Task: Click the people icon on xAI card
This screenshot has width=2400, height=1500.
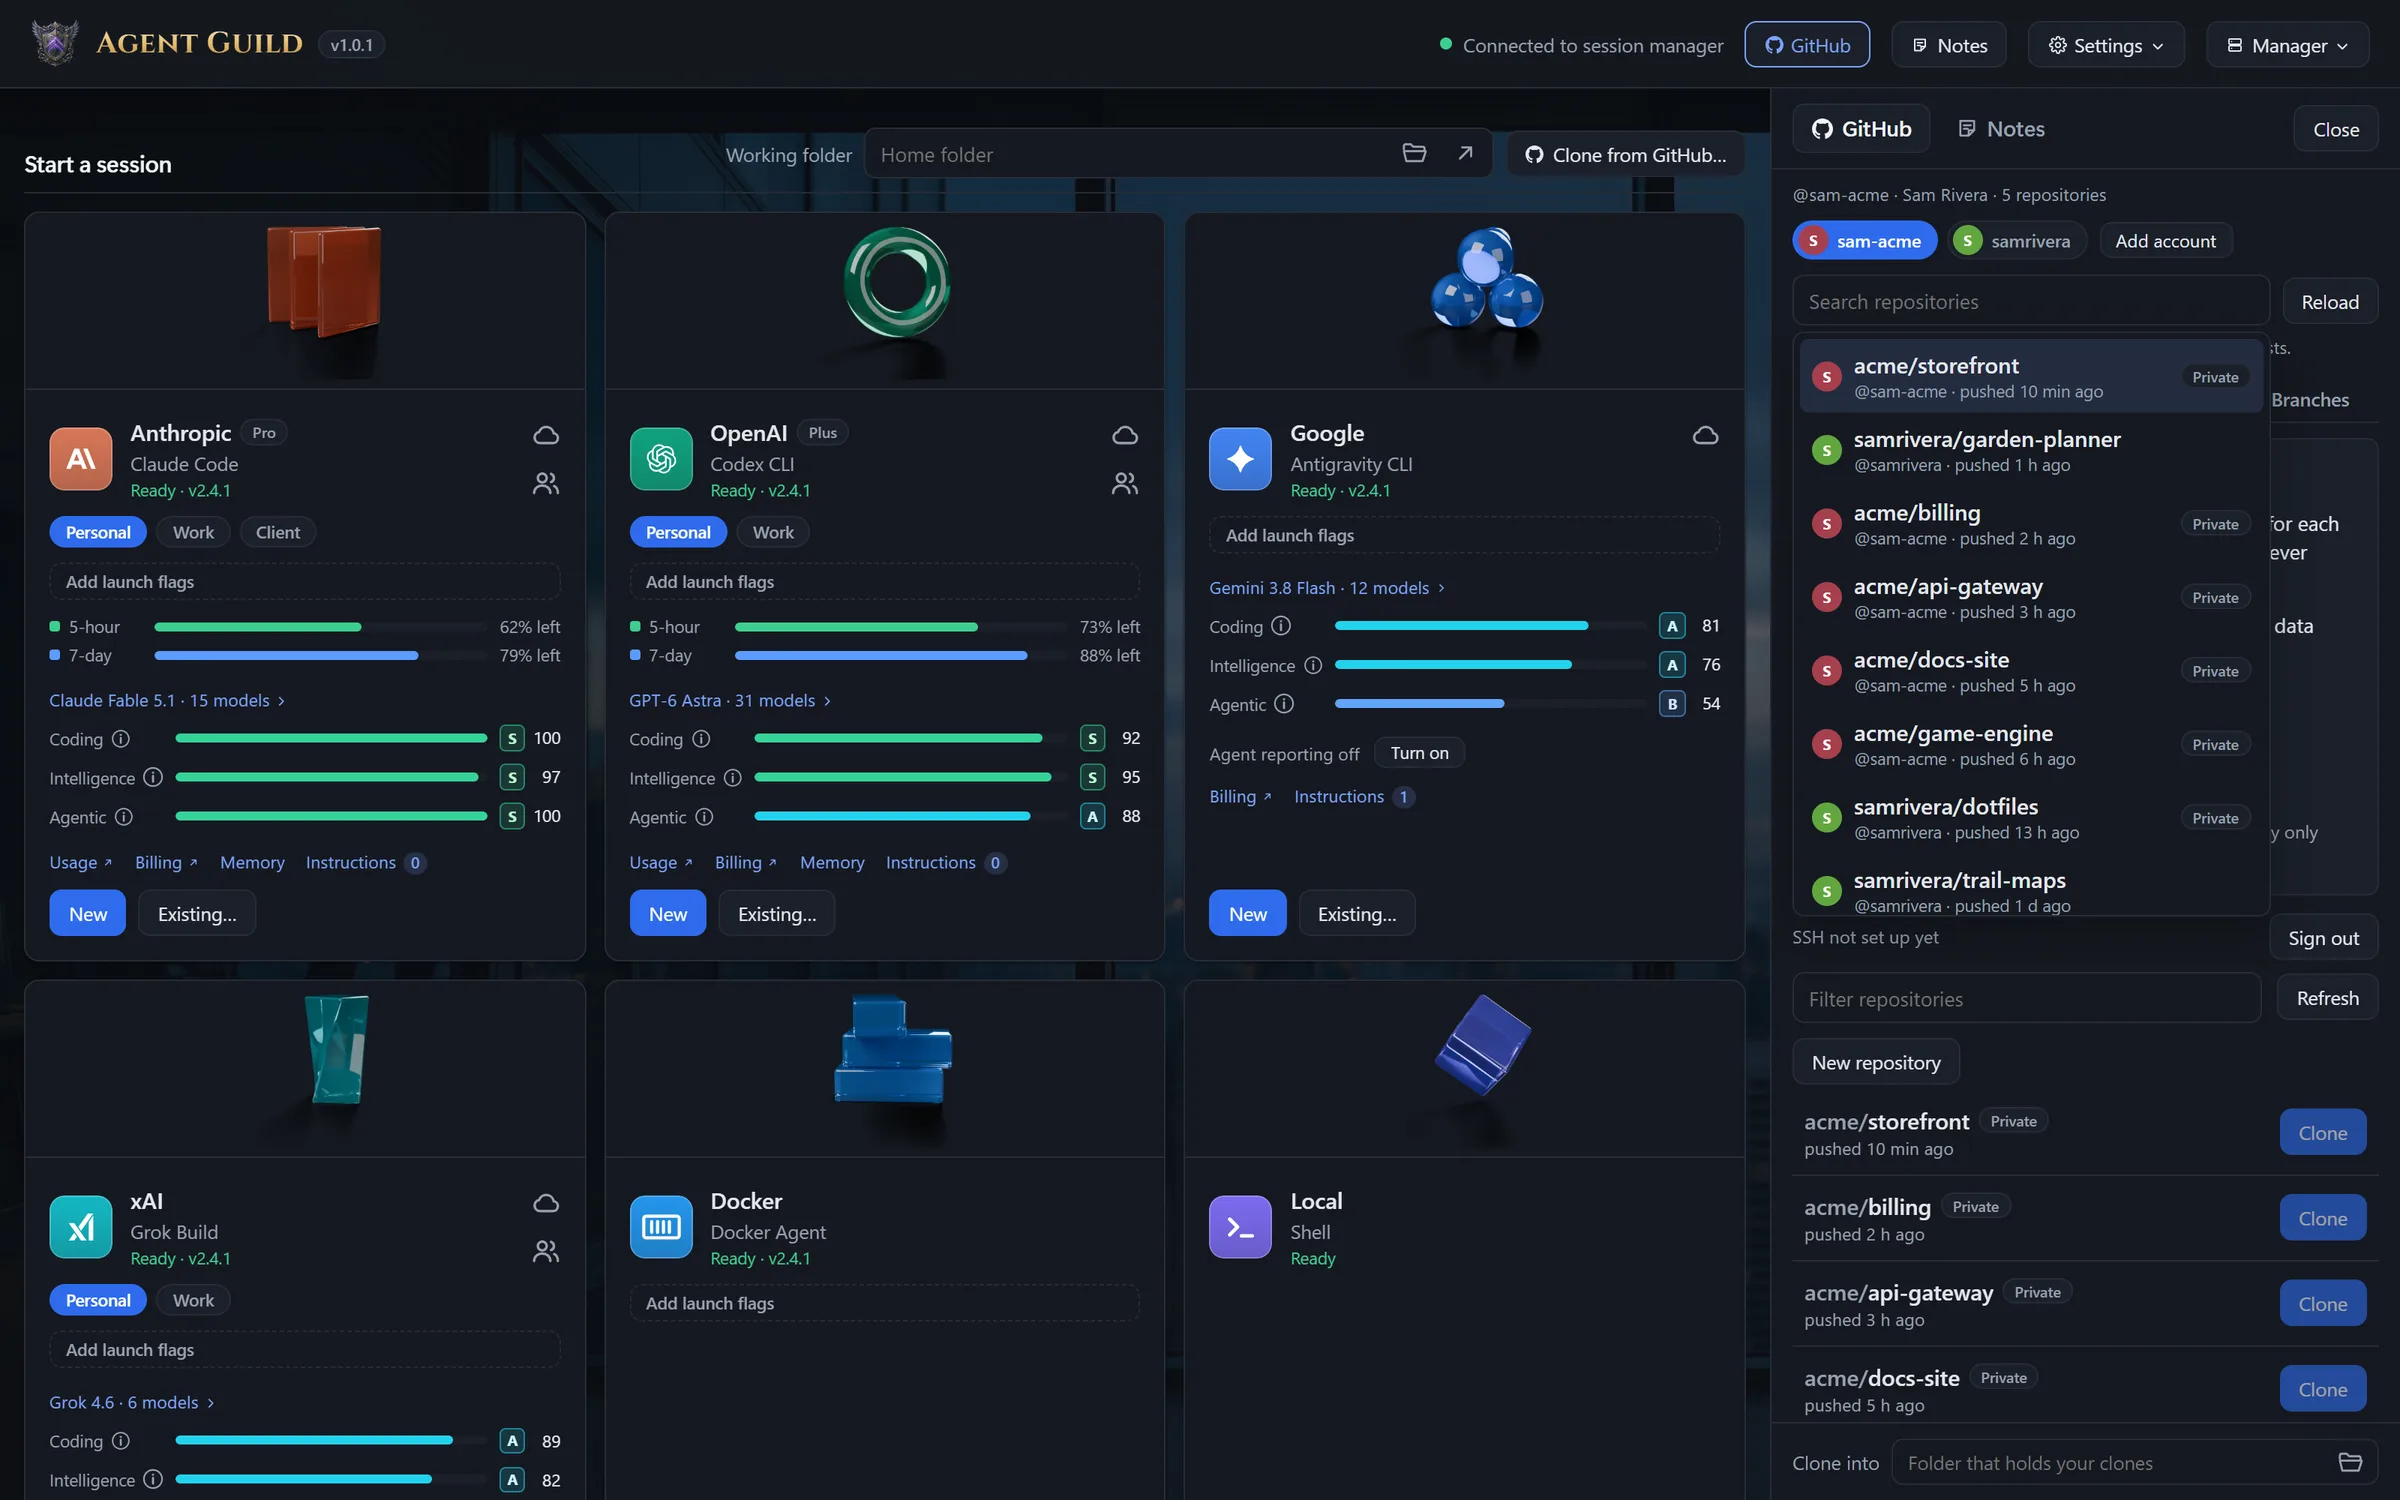Action: click(546, 1252)
